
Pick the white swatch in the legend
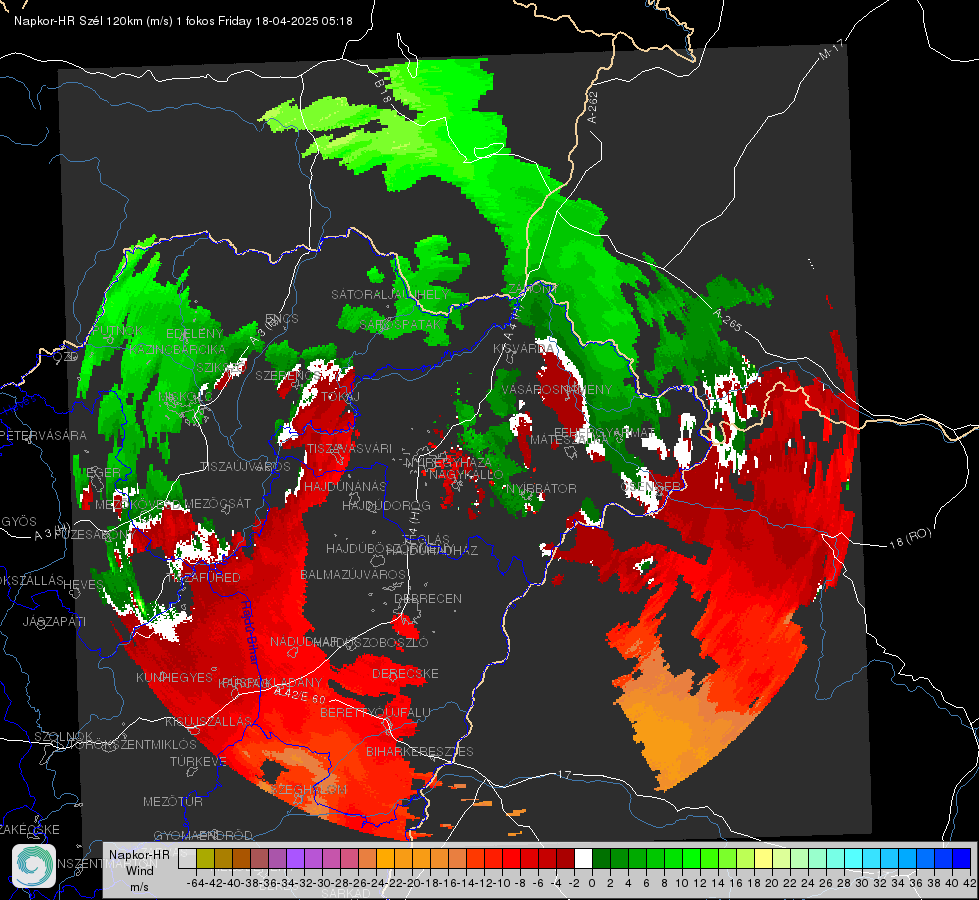coord(583,858)
